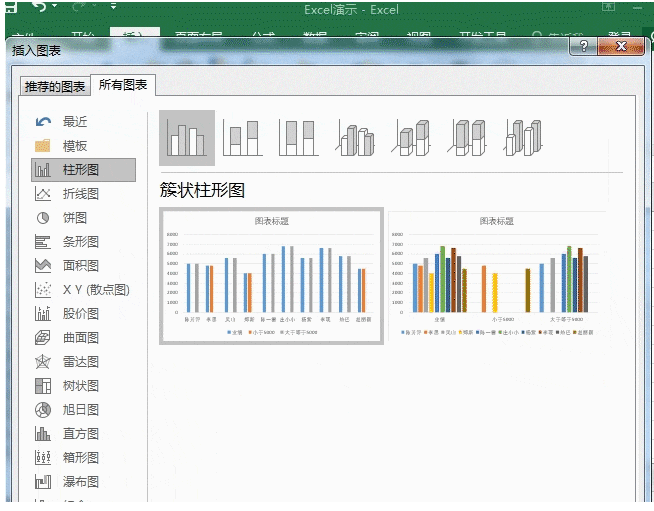Choose 饼图 from the chart categories
Image resolution: width=654 pixels, height=511 pixels.
tap(75, 218)
